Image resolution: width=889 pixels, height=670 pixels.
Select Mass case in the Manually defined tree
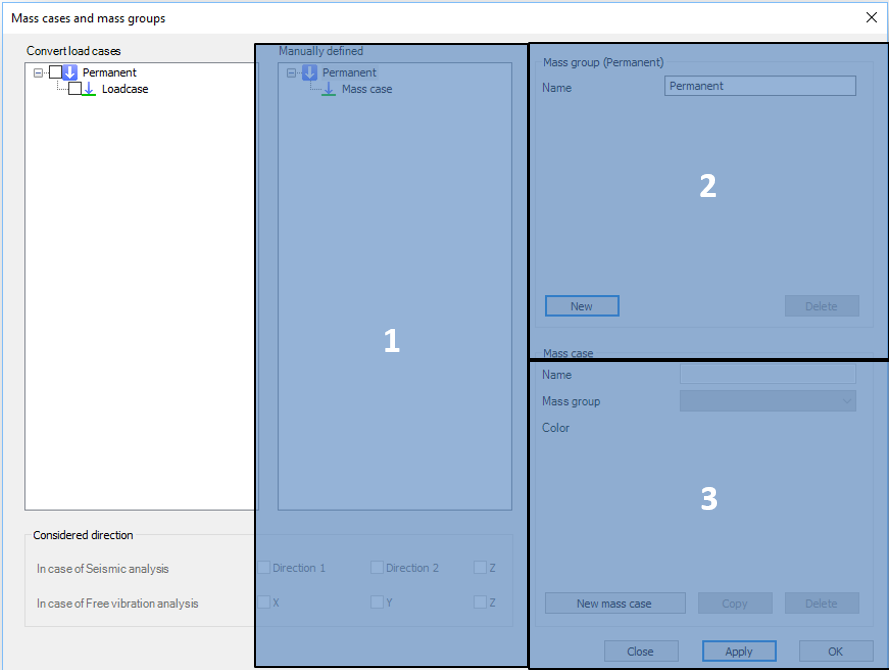click(367, 89)
